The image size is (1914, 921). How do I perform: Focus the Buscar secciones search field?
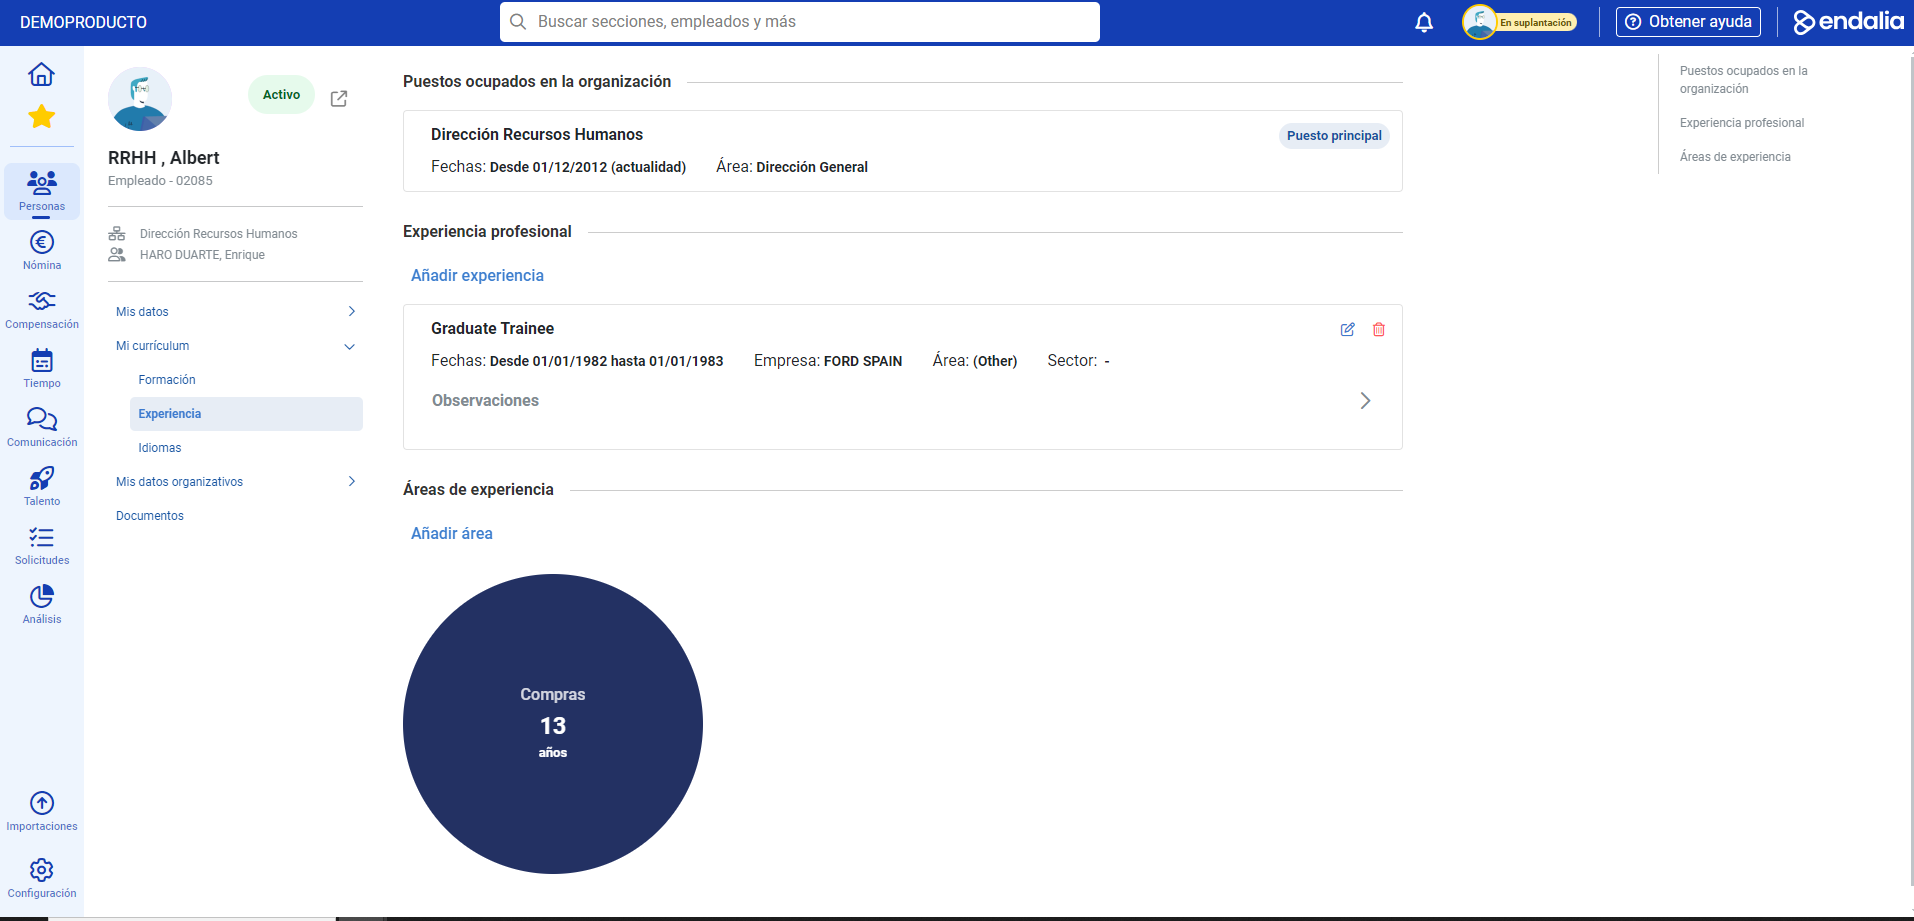[x=800, y=22]
